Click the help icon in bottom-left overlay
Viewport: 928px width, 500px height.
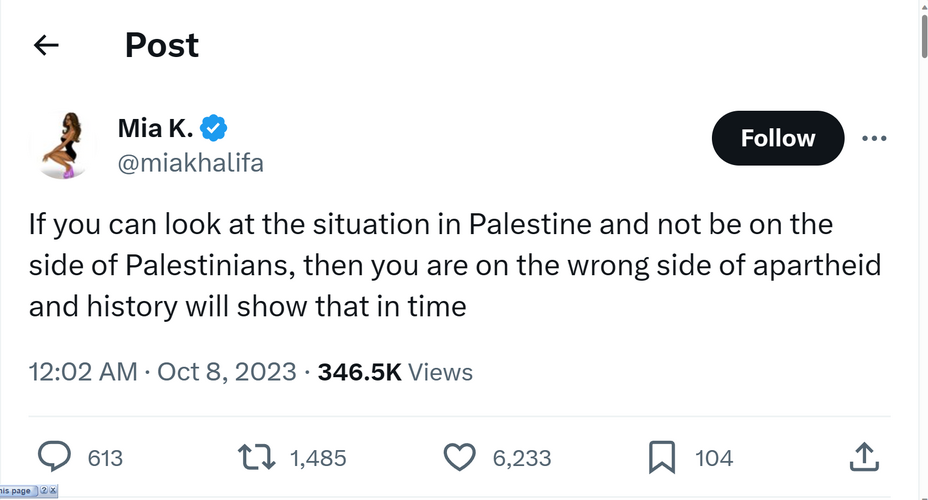tap(44, 491)
